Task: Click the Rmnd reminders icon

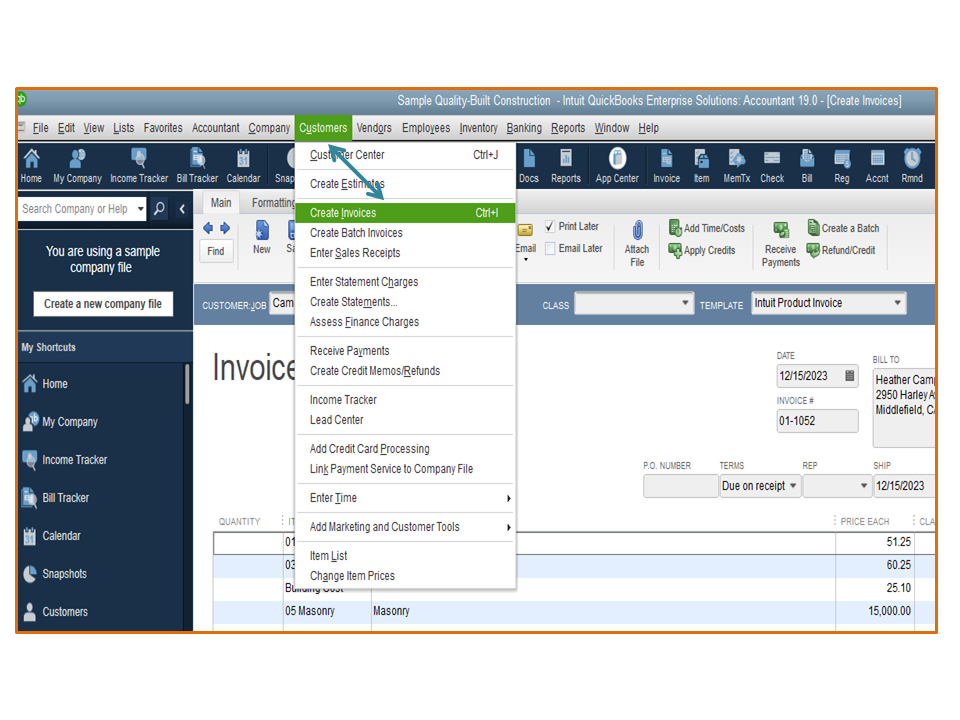Action: tap(912, 166)
